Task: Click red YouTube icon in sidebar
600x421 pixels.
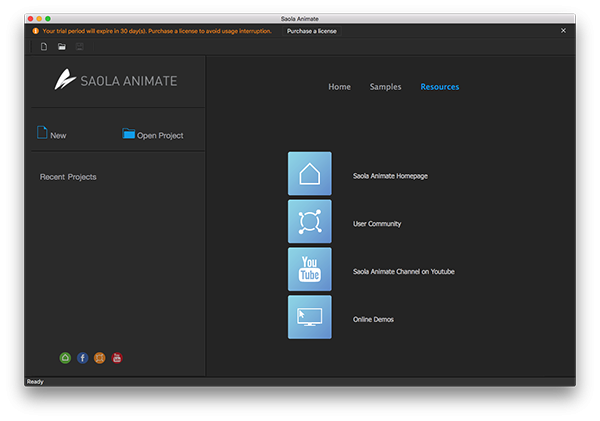Action: 117,358
